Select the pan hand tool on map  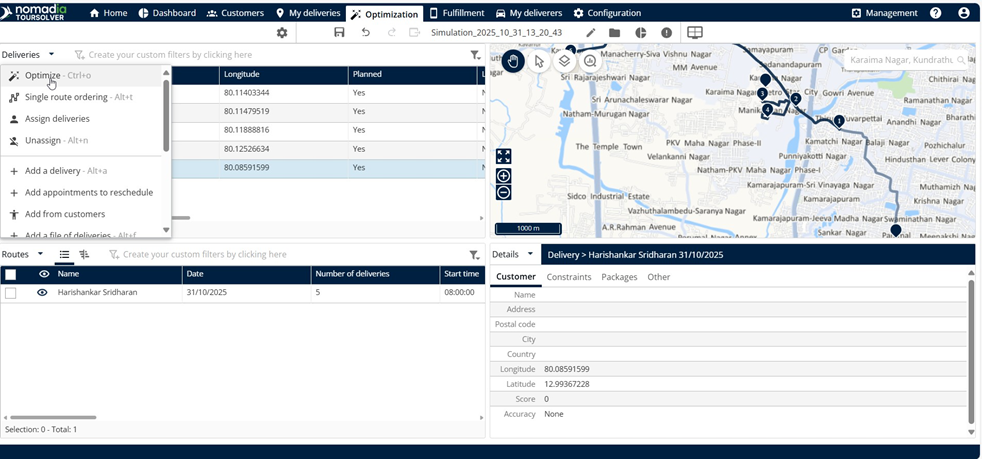[513, 61]
